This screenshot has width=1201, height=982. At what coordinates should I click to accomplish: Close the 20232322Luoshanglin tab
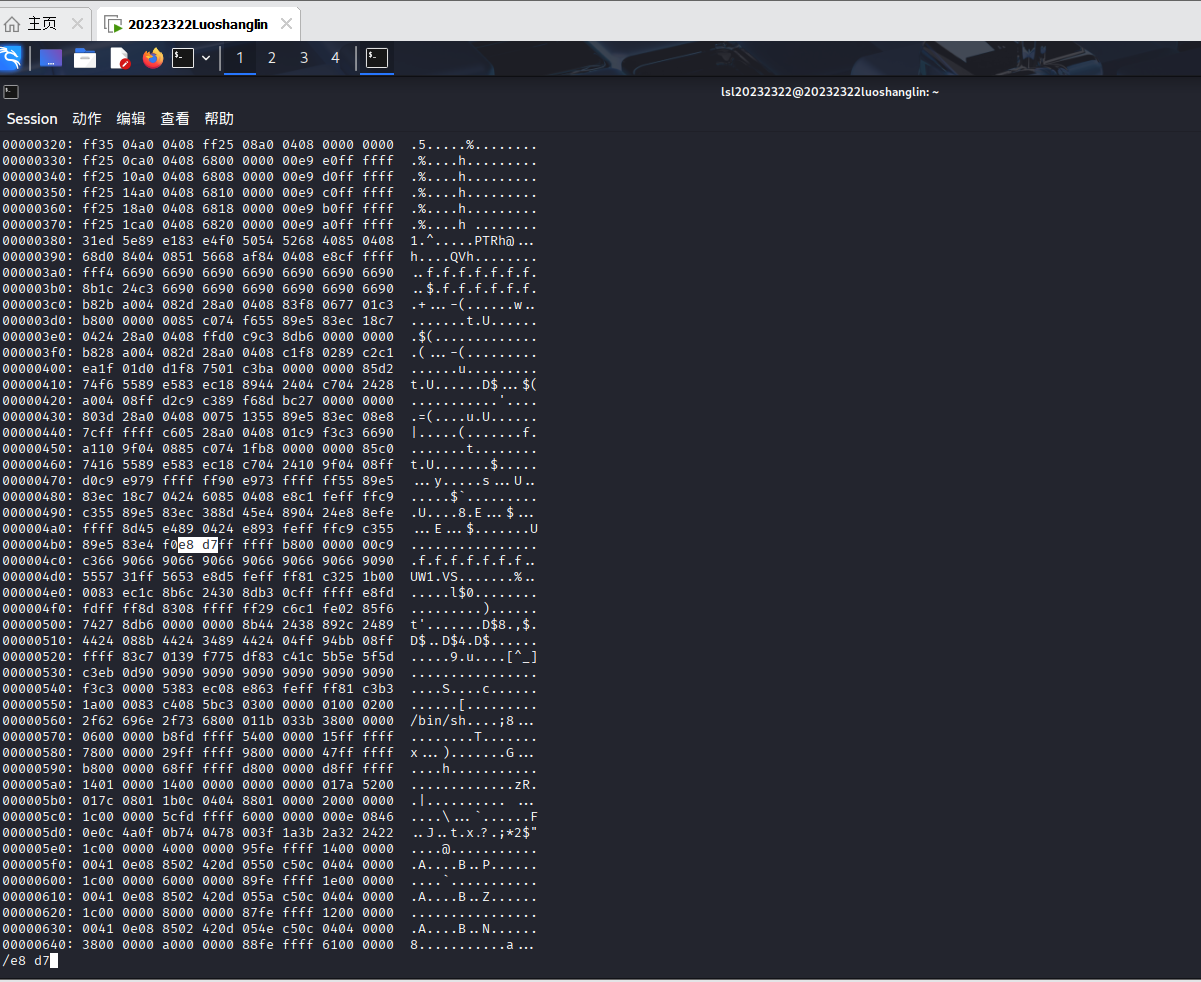(286, 23)
